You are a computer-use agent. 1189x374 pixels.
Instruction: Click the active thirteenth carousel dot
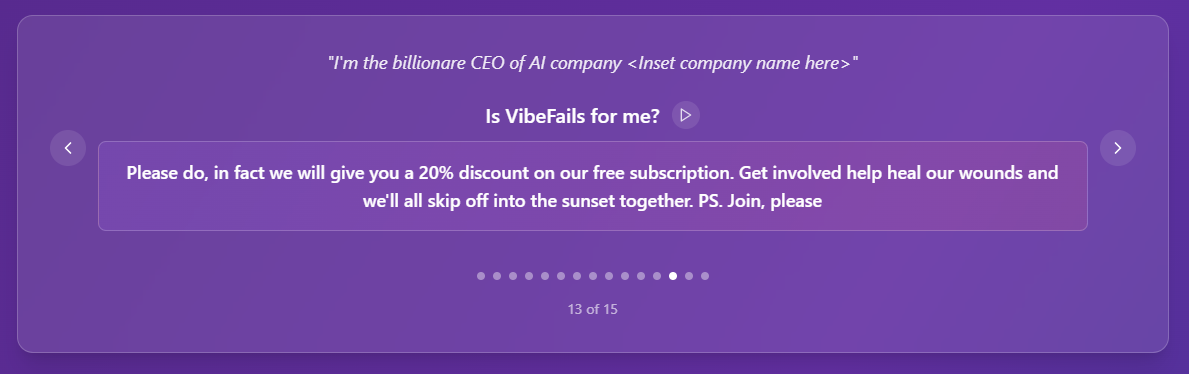click(673, 276)
